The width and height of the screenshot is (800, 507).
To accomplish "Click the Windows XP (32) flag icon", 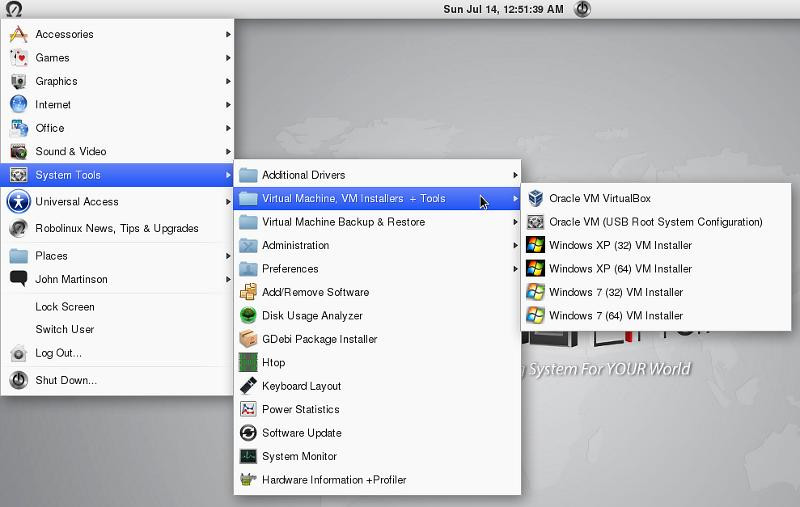I will (x=535, y=245).
